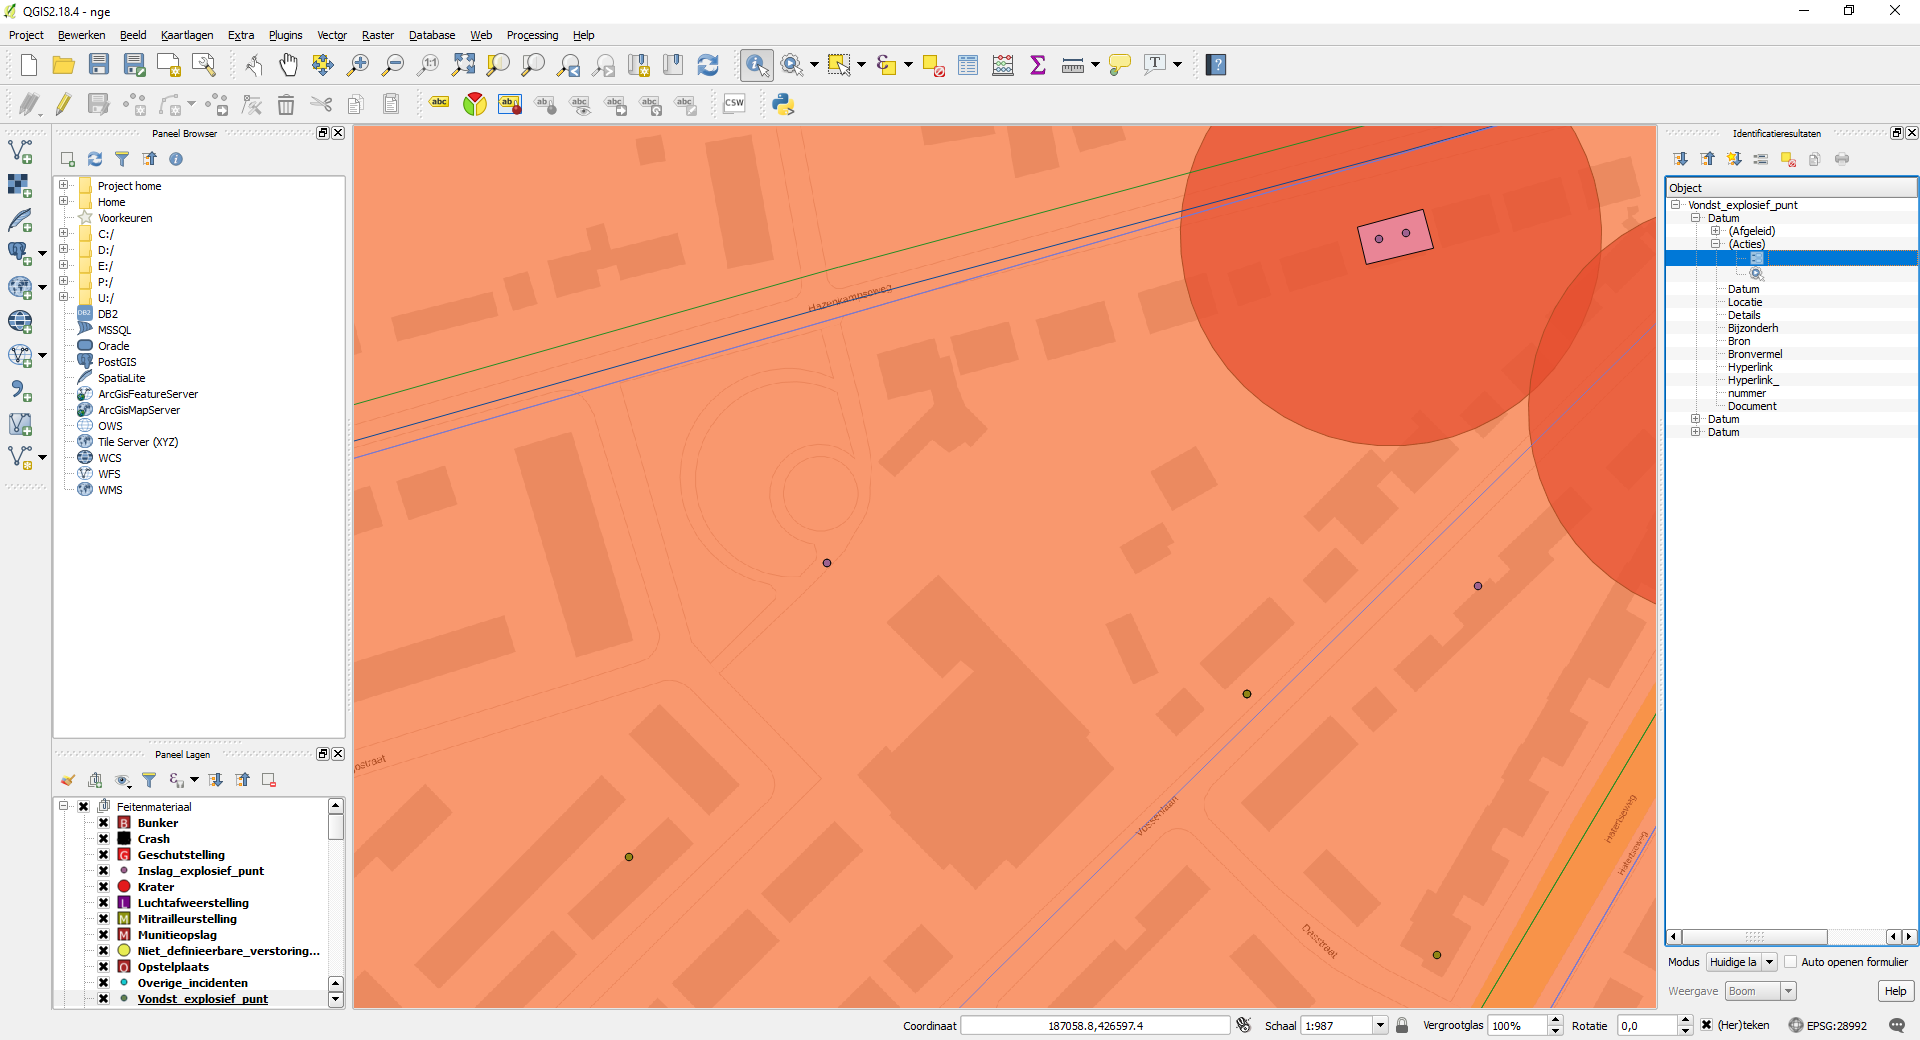Open the statistical summary sigma icon
The image size is (1920, 1040).
1038,65
